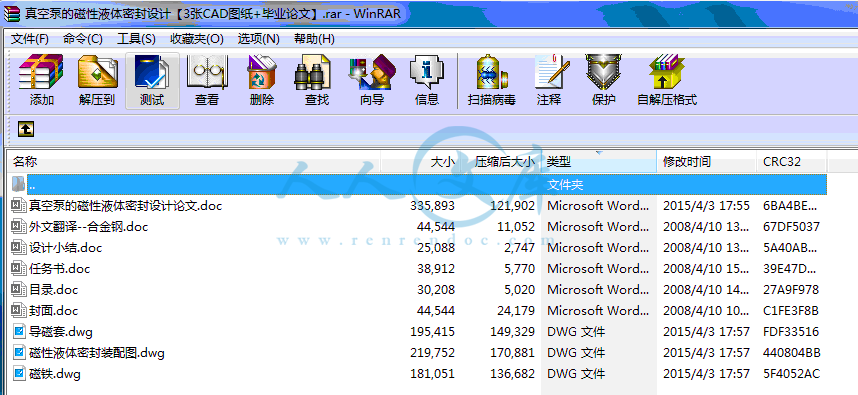Click the CRC32 value 440804BB
Screen dimensions: 858x395
coord(792,353)
